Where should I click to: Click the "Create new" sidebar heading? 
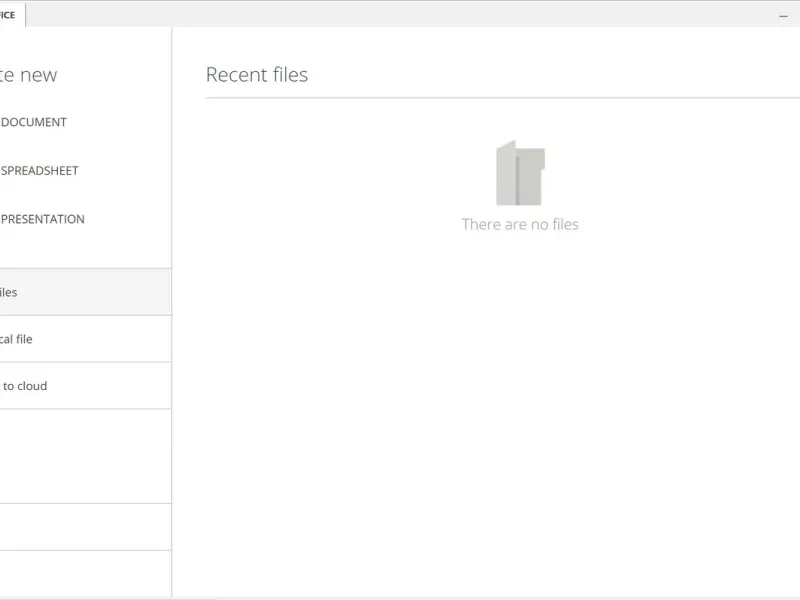[30, 75]
